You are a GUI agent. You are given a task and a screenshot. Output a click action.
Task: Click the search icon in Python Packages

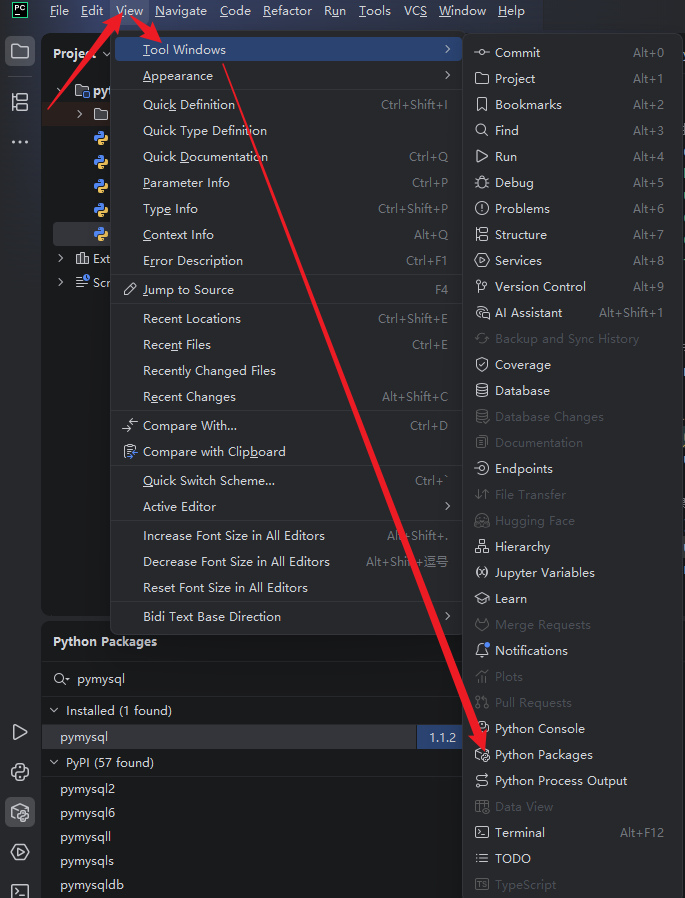coord(61,679)
